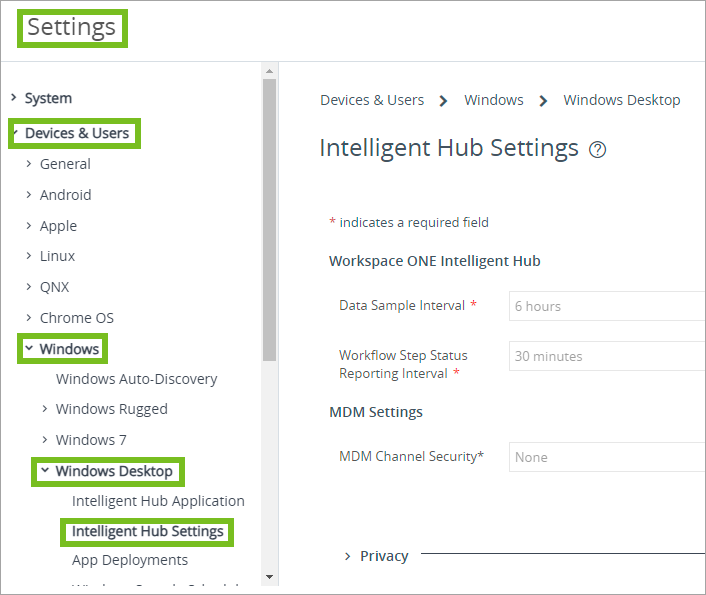
Task: Open the Apple tree item
Action: click(x=59, y=226)
